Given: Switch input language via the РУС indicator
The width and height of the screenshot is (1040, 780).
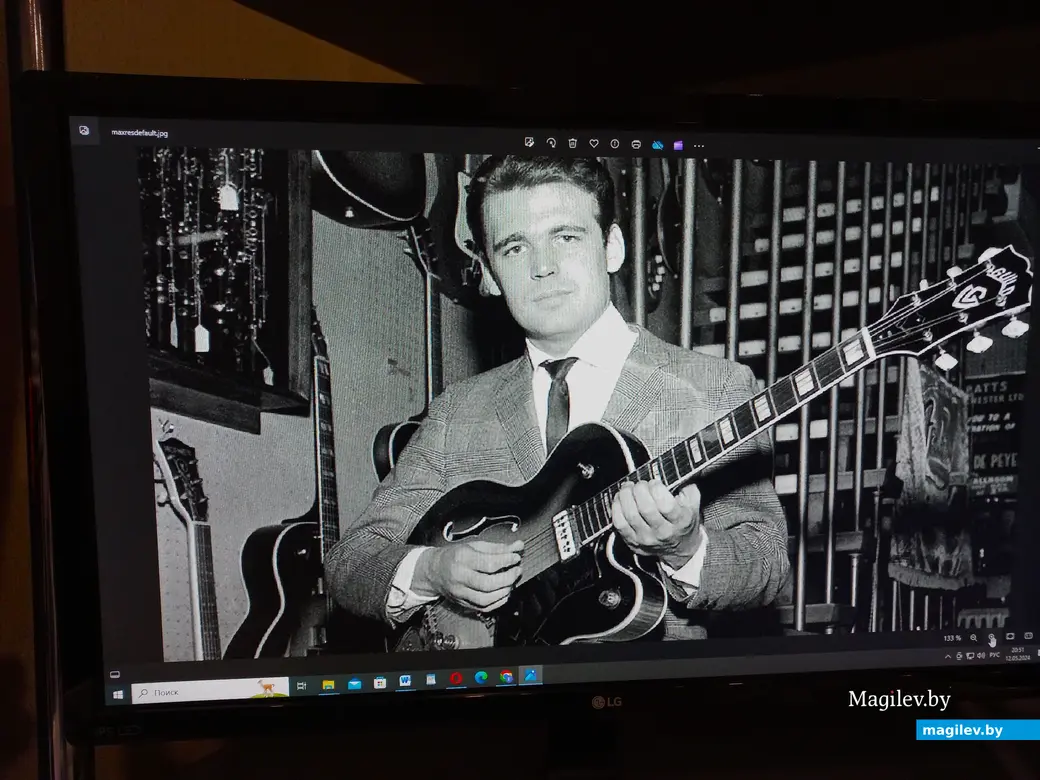Looking at the screenshot, I should coord(994,656).
